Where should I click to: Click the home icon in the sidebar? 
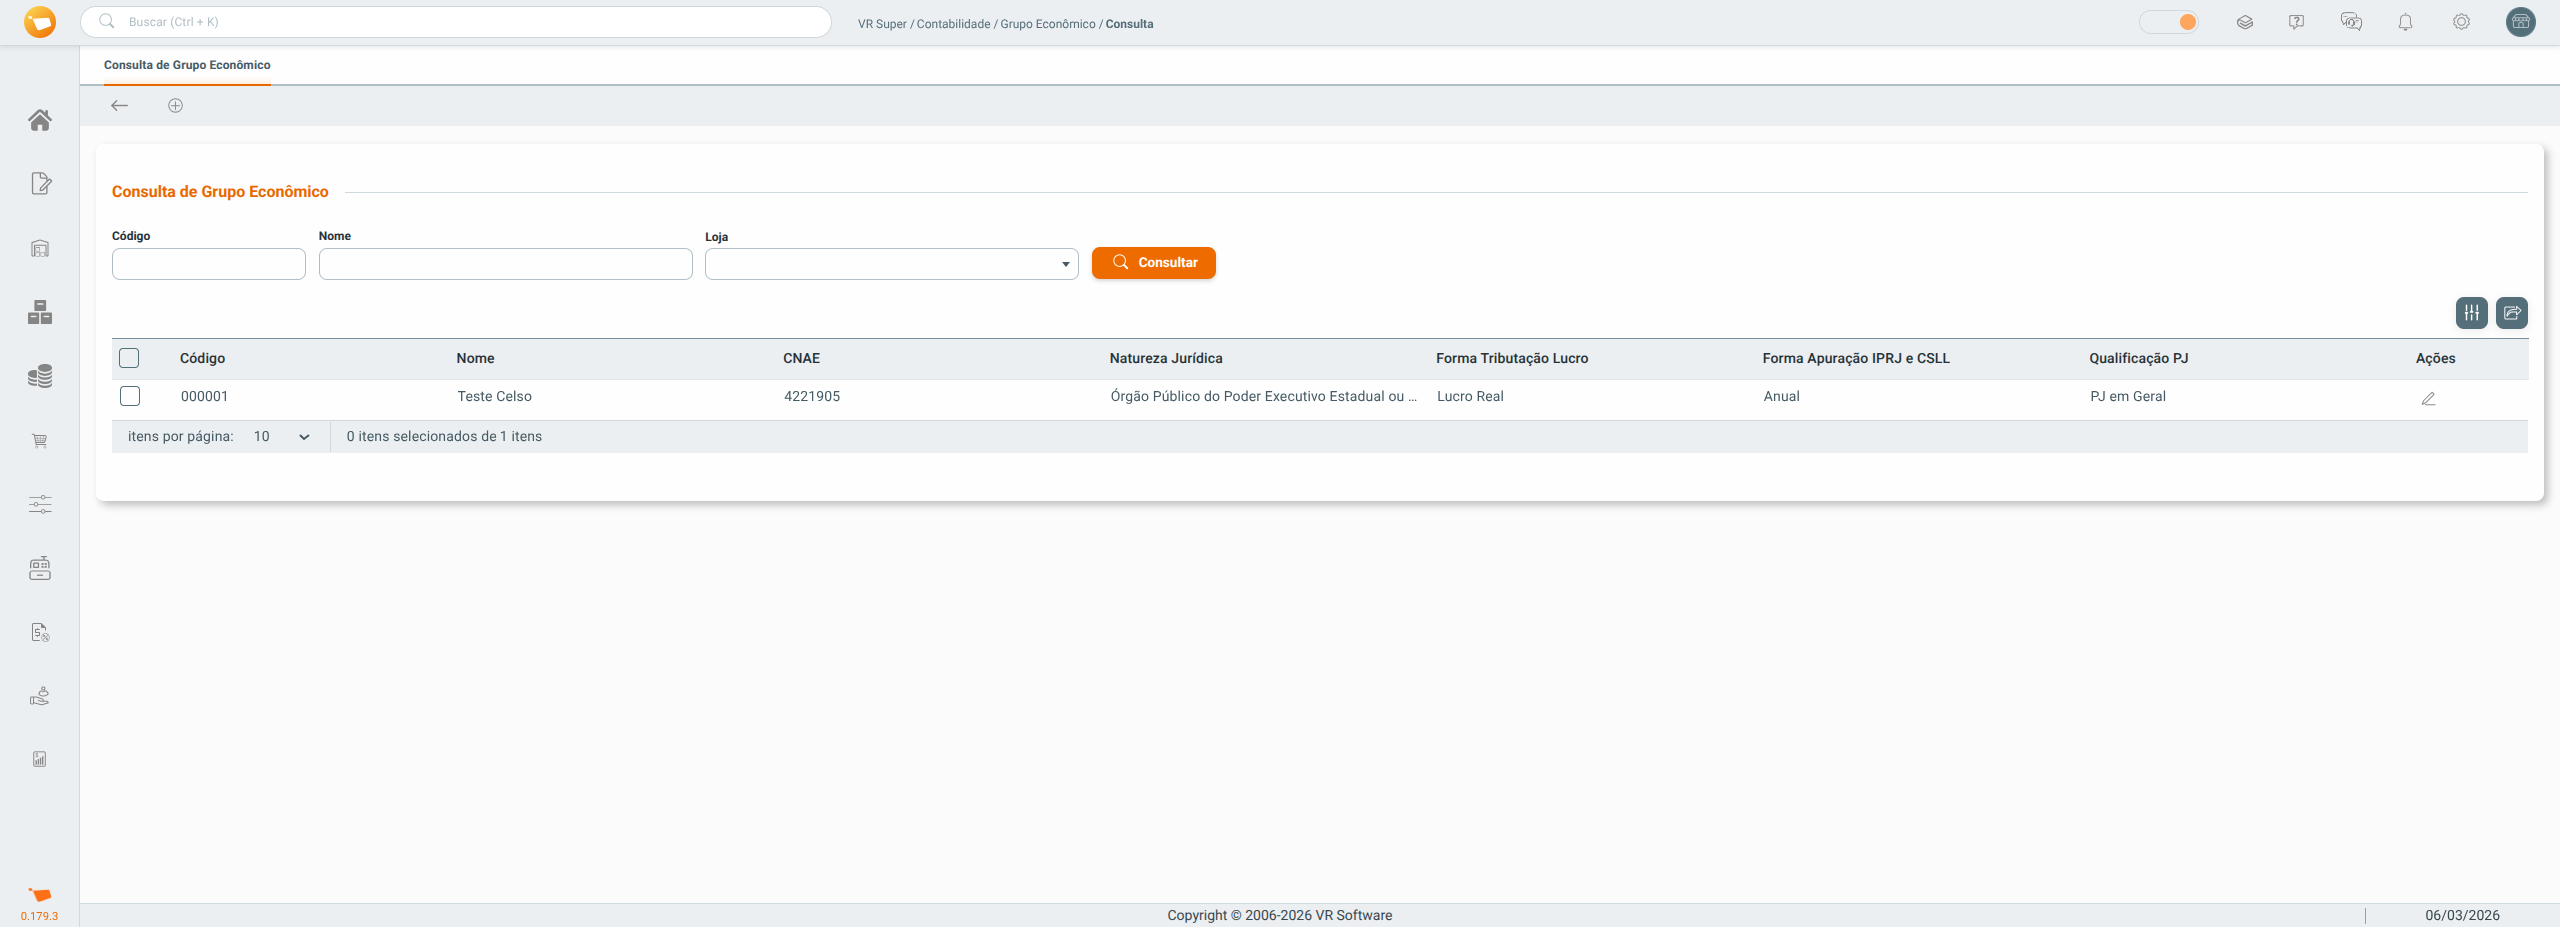40,120
